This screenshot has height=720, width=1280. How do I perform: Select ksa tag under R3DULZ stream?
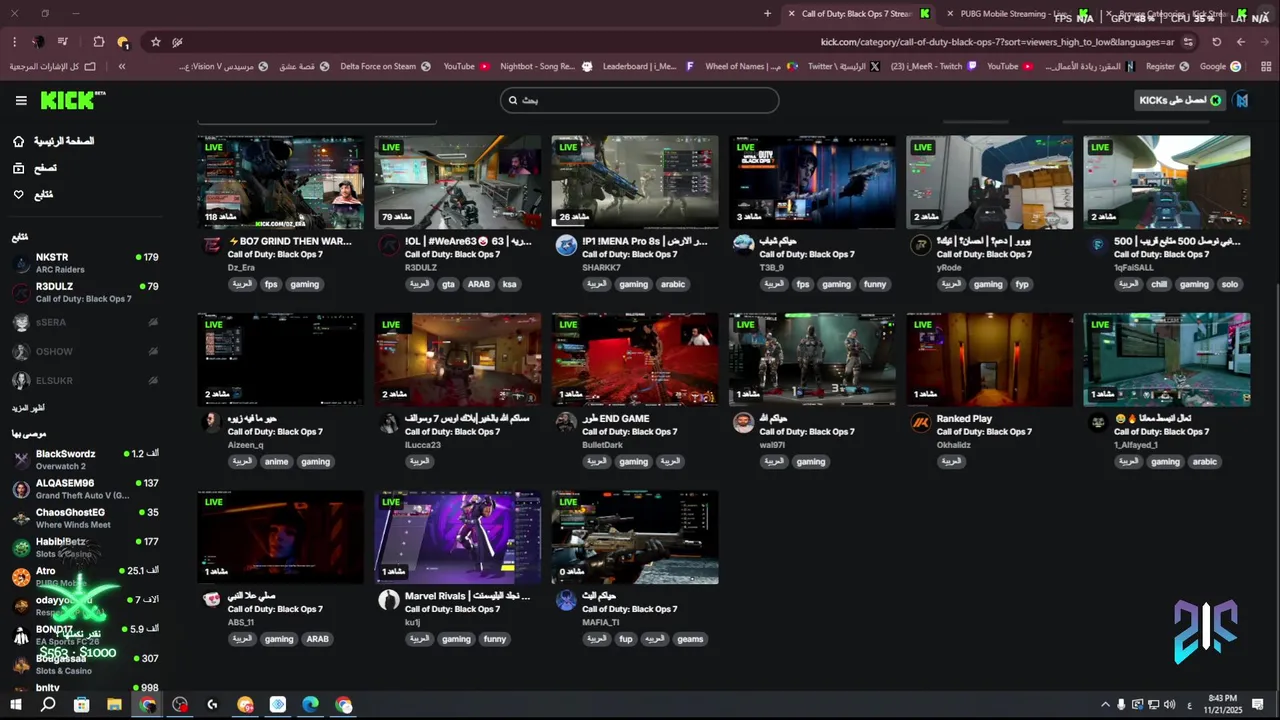click(510, 284)
